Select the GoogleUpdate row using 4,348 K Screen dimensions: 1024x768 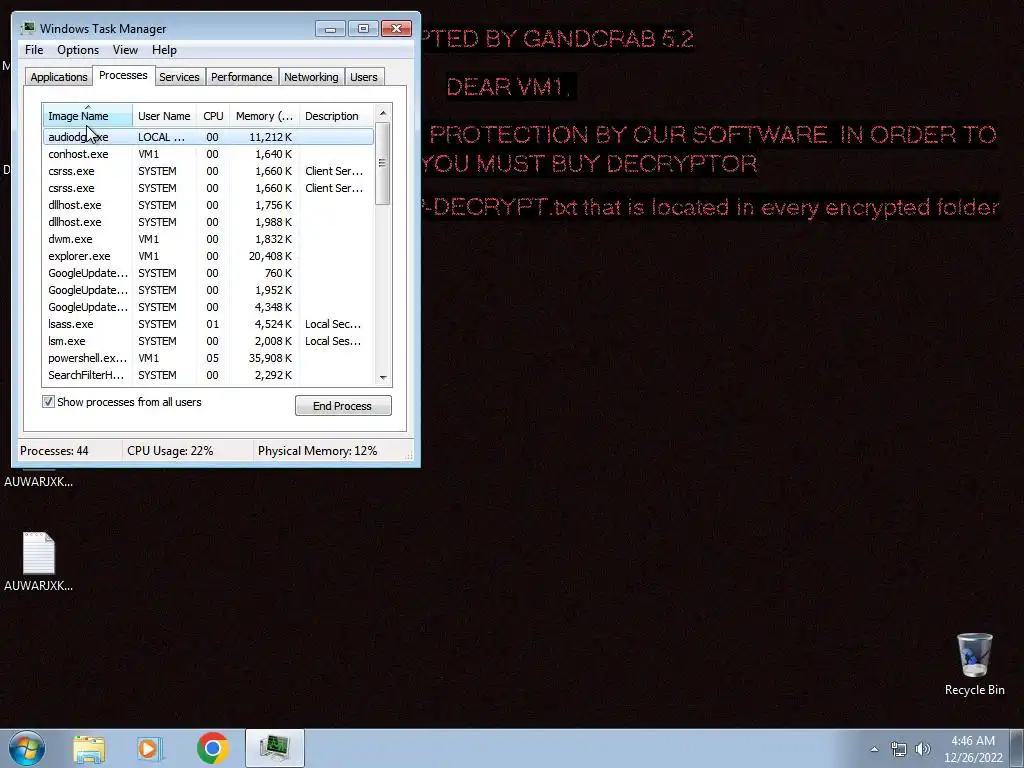point(208,307)
